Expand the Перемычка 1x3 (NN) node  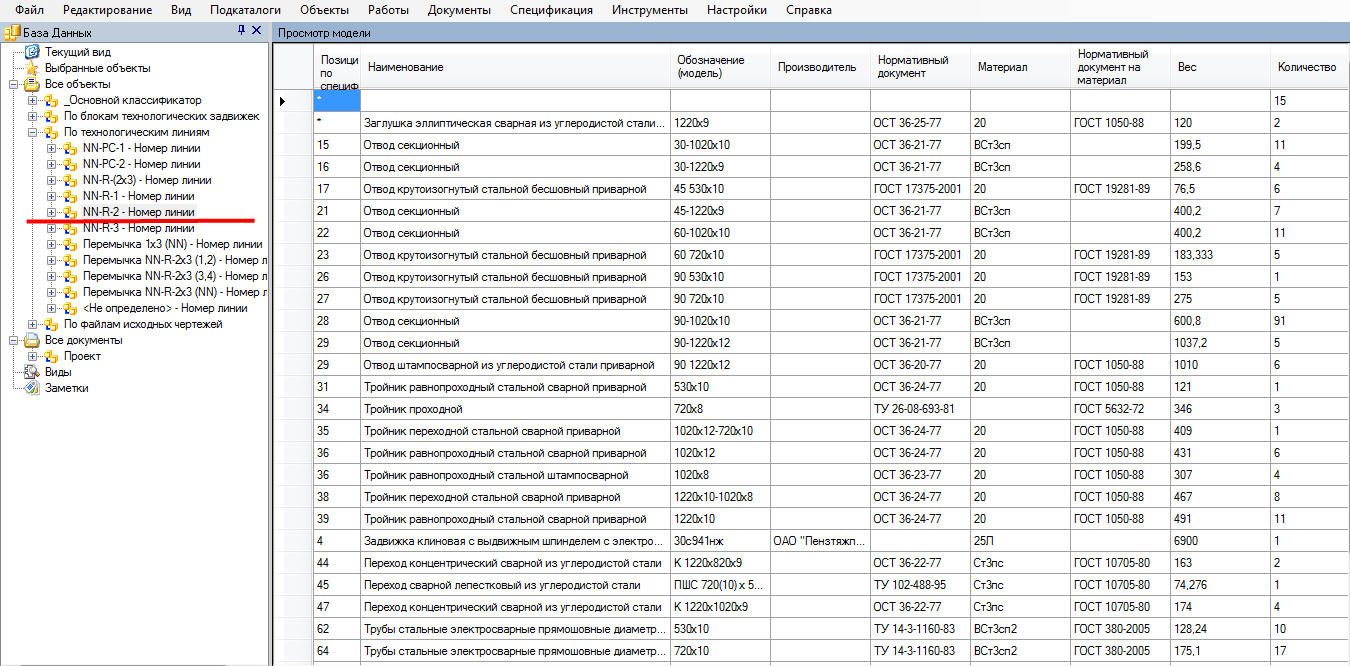click(x=51, y=244)
